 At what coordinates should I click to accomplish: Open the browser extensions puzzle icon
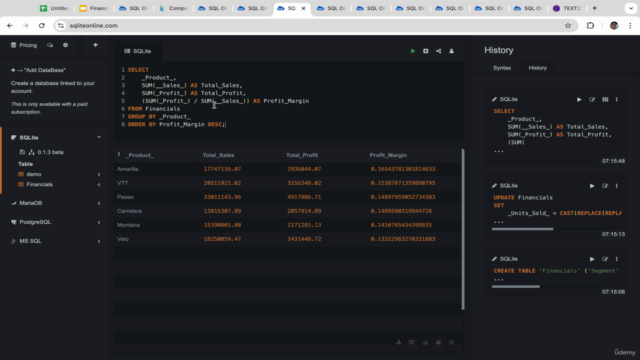pos(590,26)
